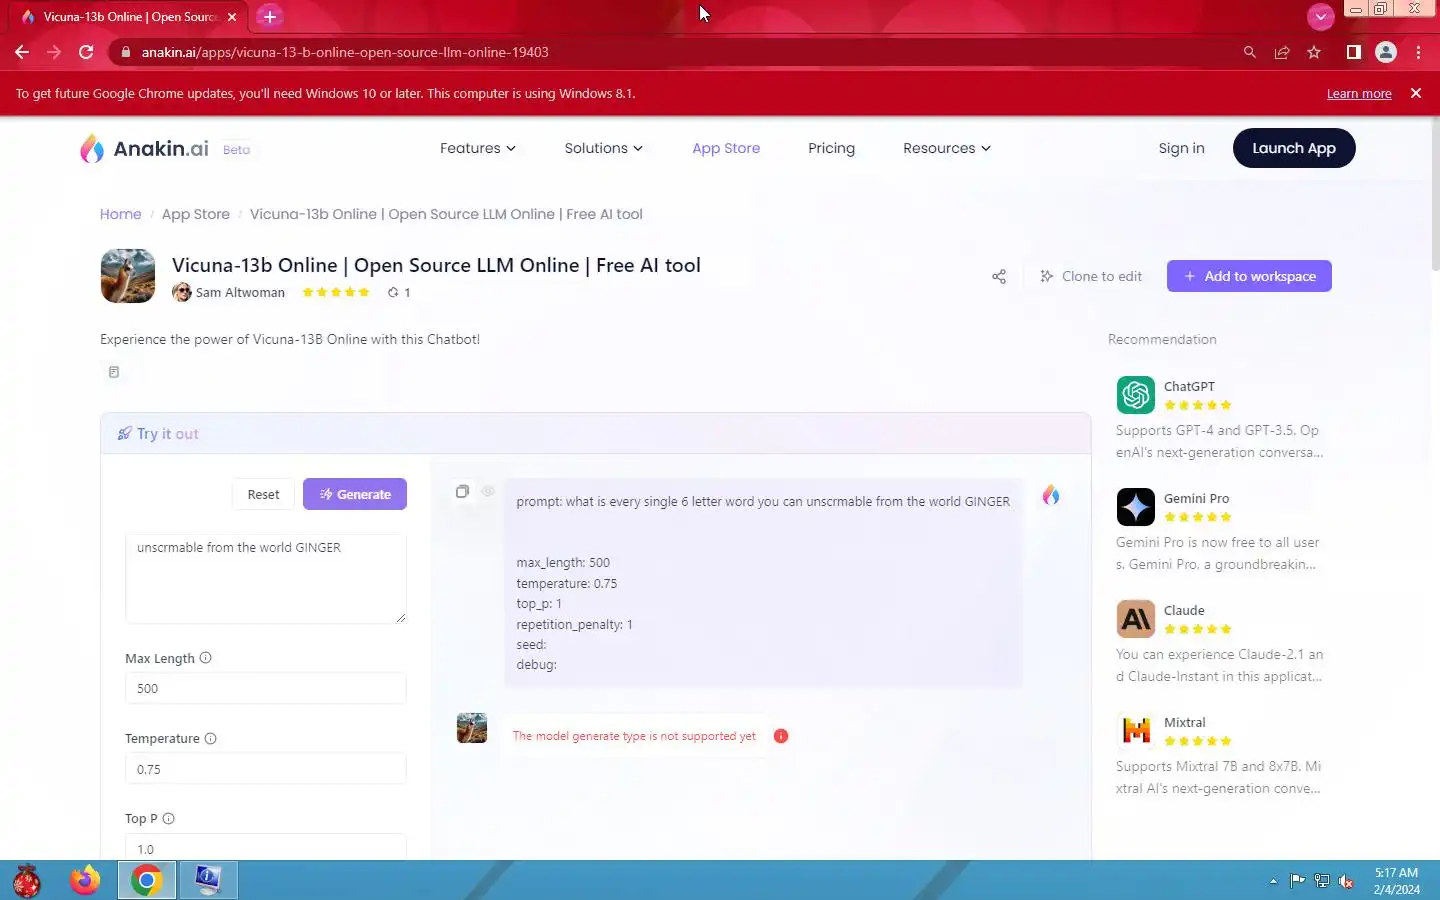Image resolution: width=1440 pixels, height=900 pixels.
Task: Open the Chrome side panel icon
Action: coord(1354,52)
